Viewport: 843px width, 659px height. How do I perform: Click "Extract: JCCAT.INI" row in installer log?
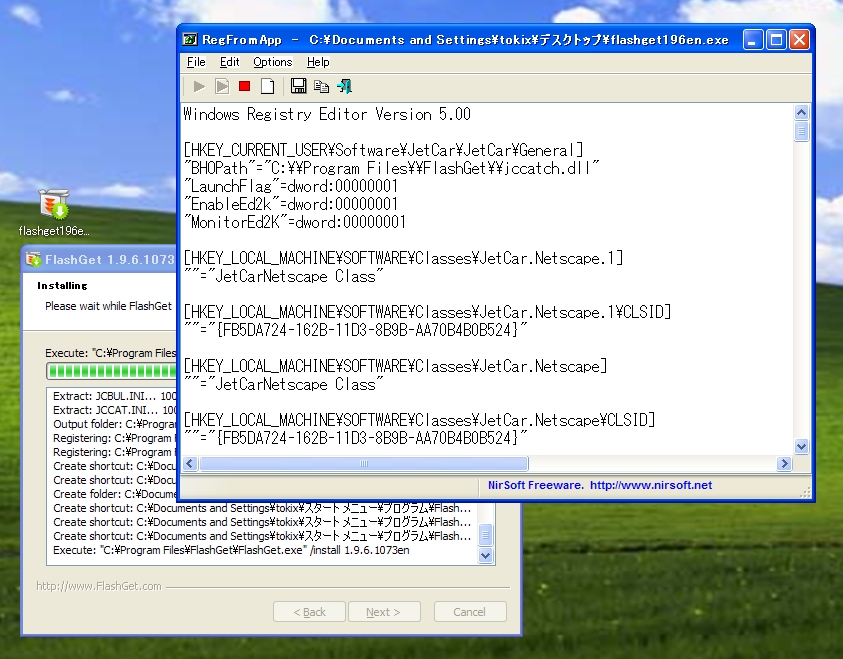[115, 410]
